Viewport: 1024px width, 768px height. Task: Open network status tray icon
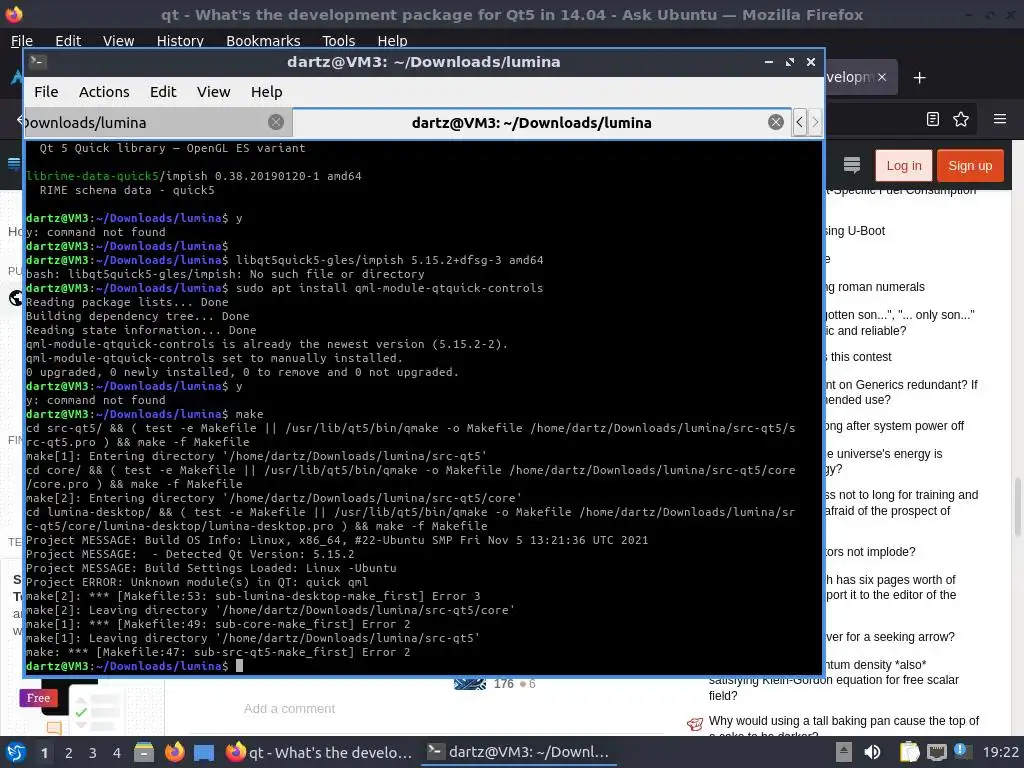point(936,752)
